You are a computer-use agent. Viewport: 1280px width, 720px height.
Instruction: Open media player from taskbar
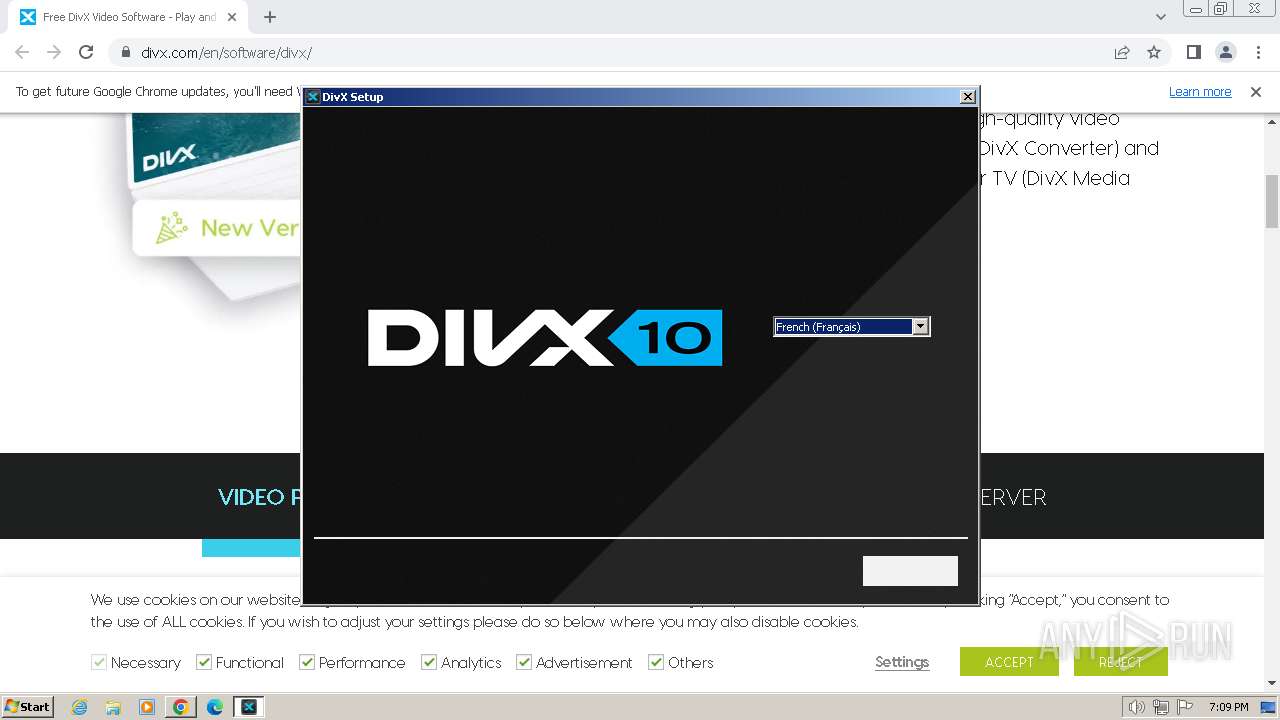point(147,707)
